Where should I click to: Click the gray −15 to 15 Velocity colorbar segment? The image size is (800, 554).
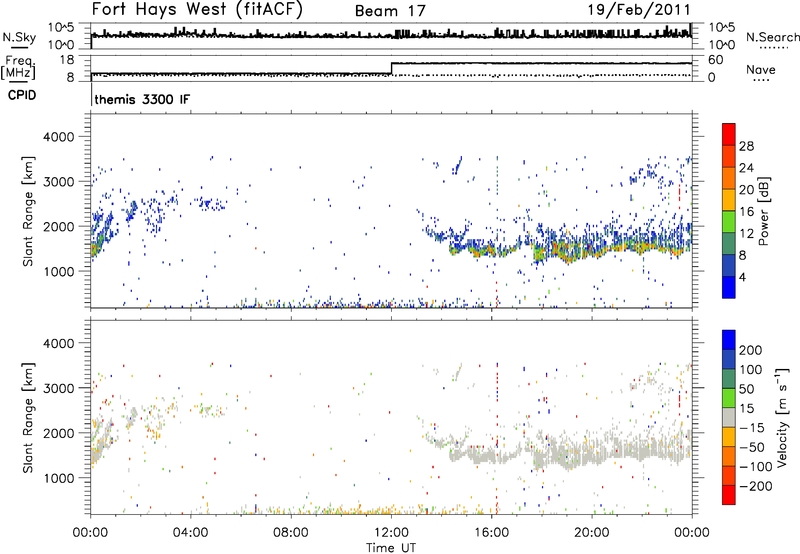[729, 417]
